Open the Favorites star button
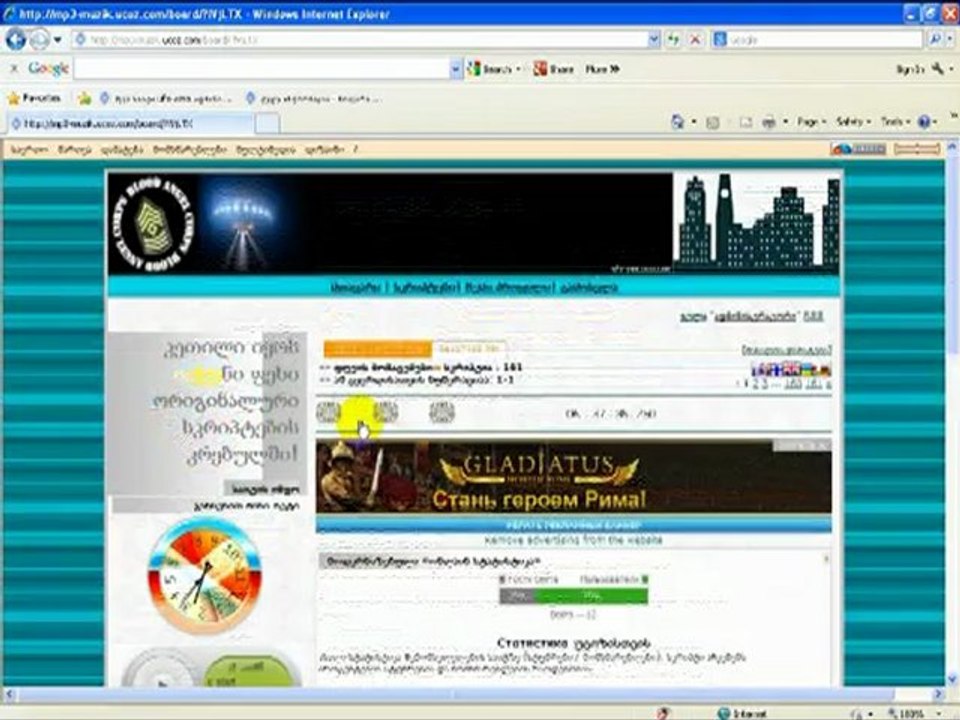The width and height of the screenshot is (960, 720). click(34, 98)
